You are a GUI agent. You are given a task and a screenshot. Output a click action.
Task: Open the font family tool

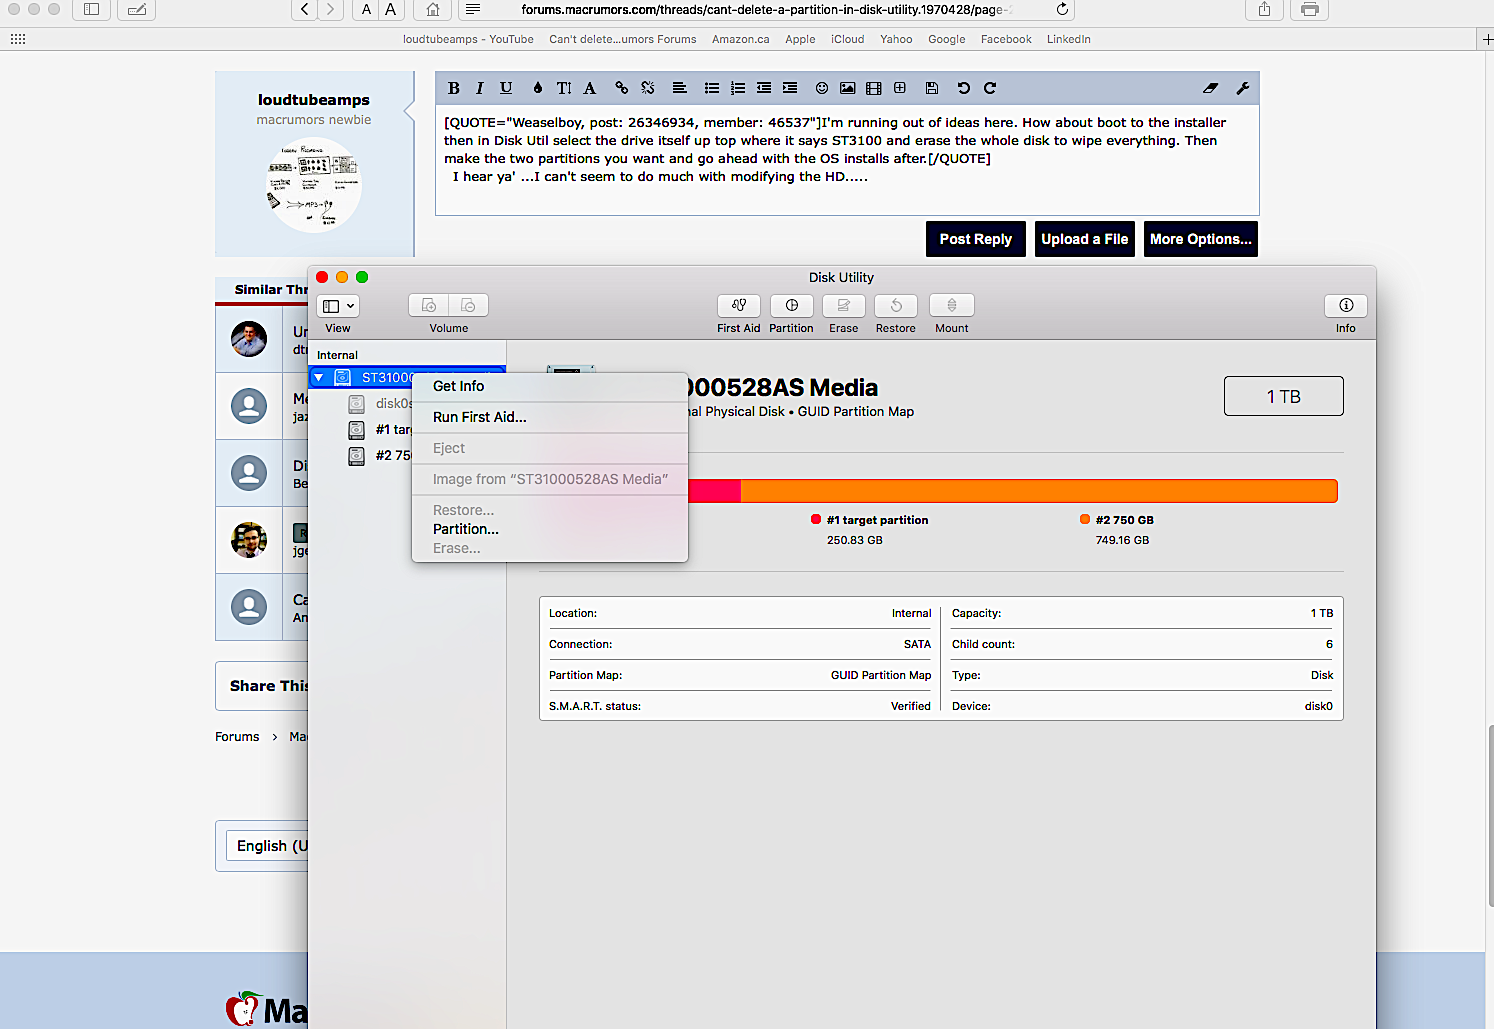point(590,88)
